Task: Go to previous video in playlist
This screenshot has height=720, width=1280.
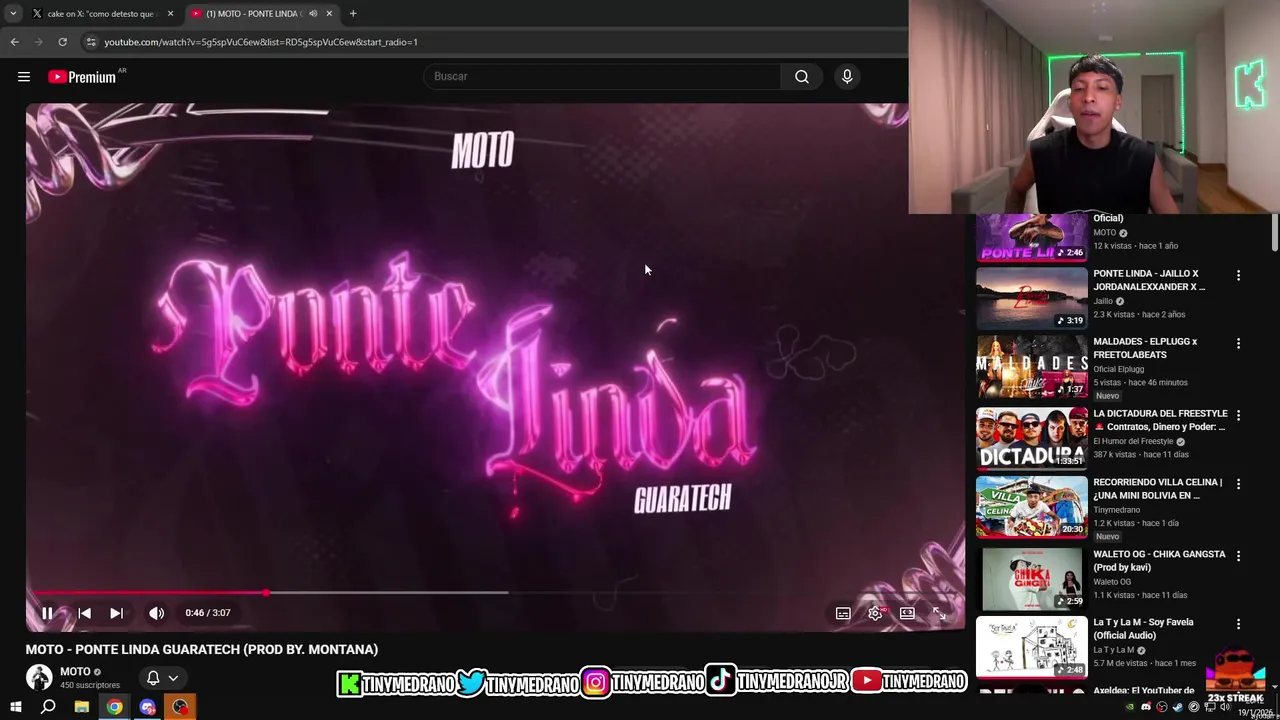Action: (x=84, y=613)
